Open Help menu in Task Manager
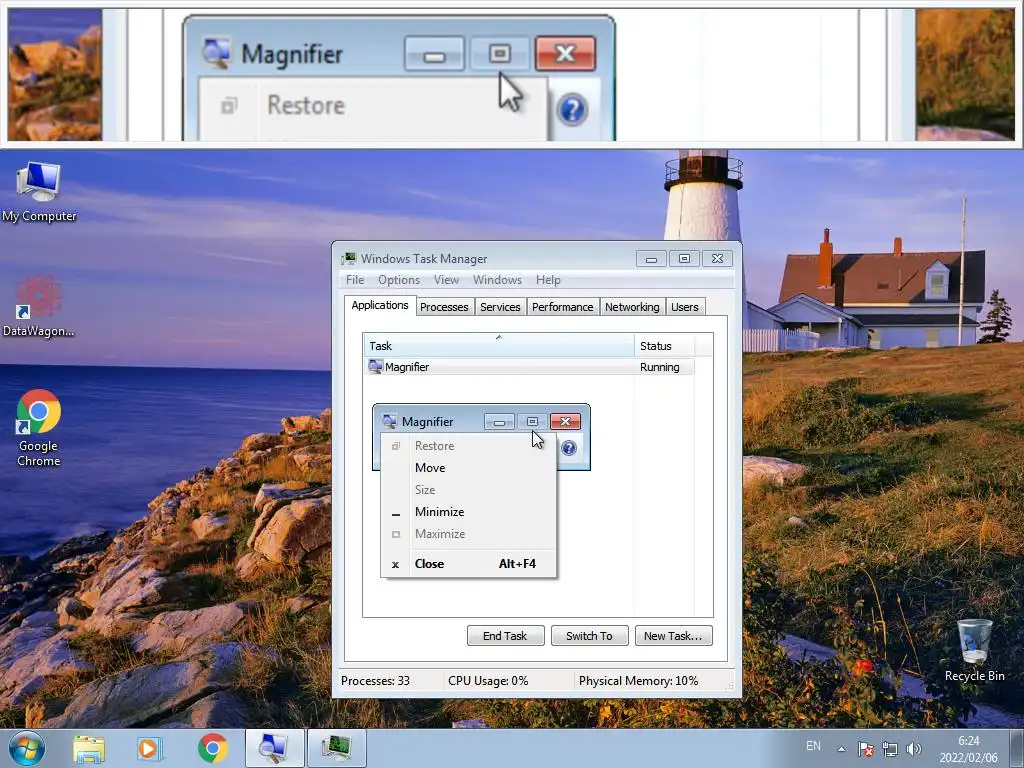Viewport: 1024px width, 768px height. [x=548, y=280]
